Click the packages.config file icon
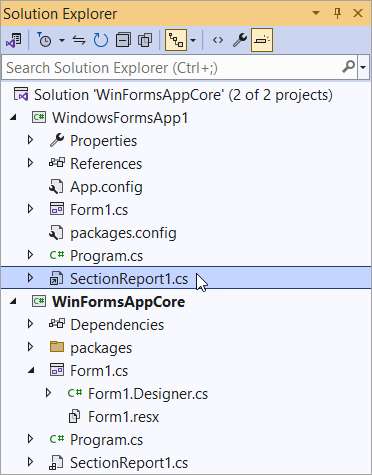The width and height of the screenshot is (372, 475). coord(56,233)
